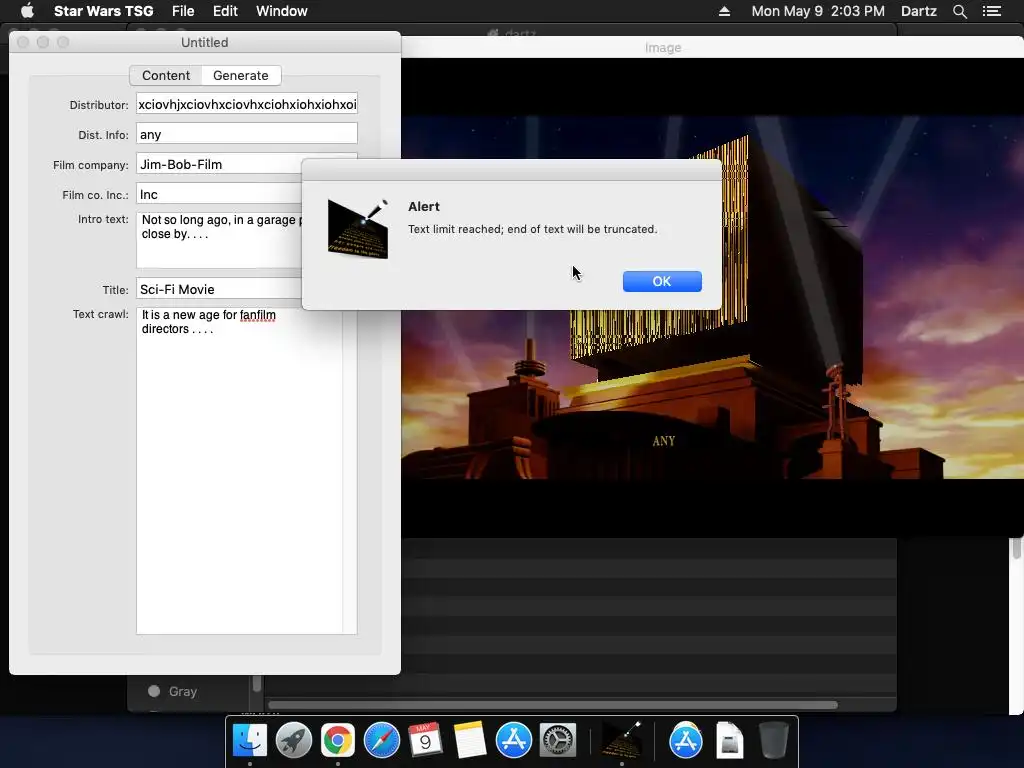The height and width of the screenshot is (768, 1024).
Task: Open Spotlight search magnifier
Action: point(959,11)
